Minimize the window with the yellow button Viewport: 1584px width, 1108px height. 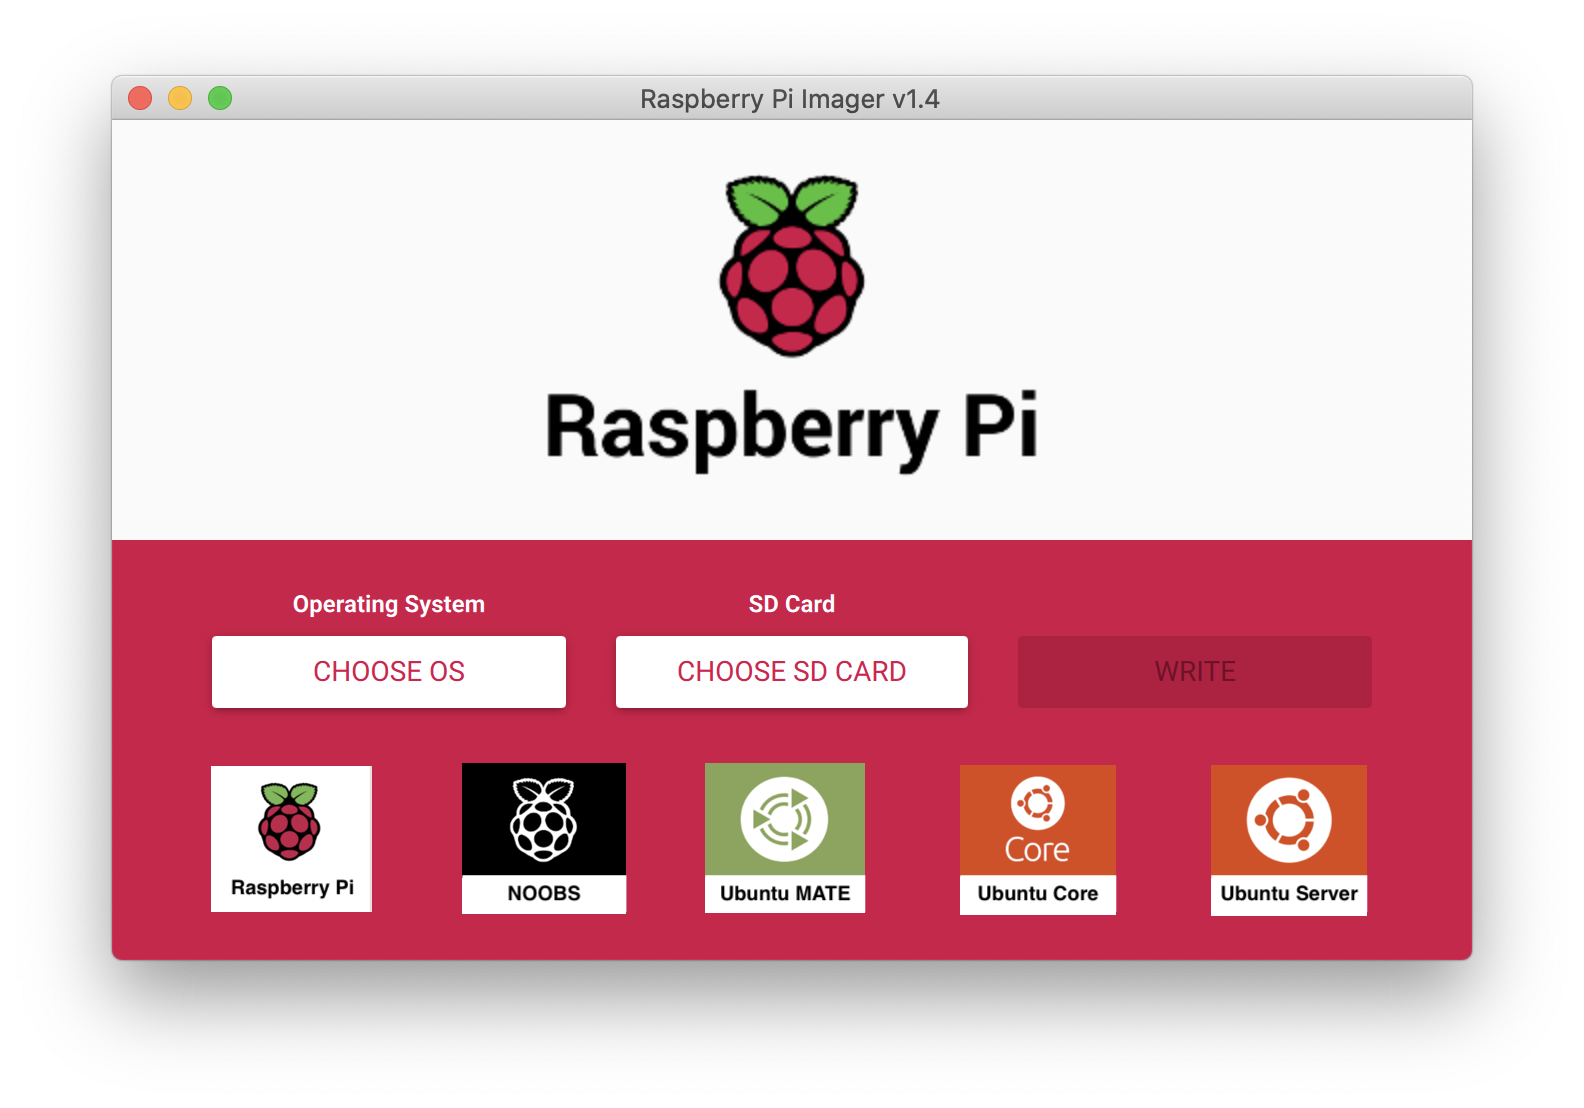coord(180,98)
